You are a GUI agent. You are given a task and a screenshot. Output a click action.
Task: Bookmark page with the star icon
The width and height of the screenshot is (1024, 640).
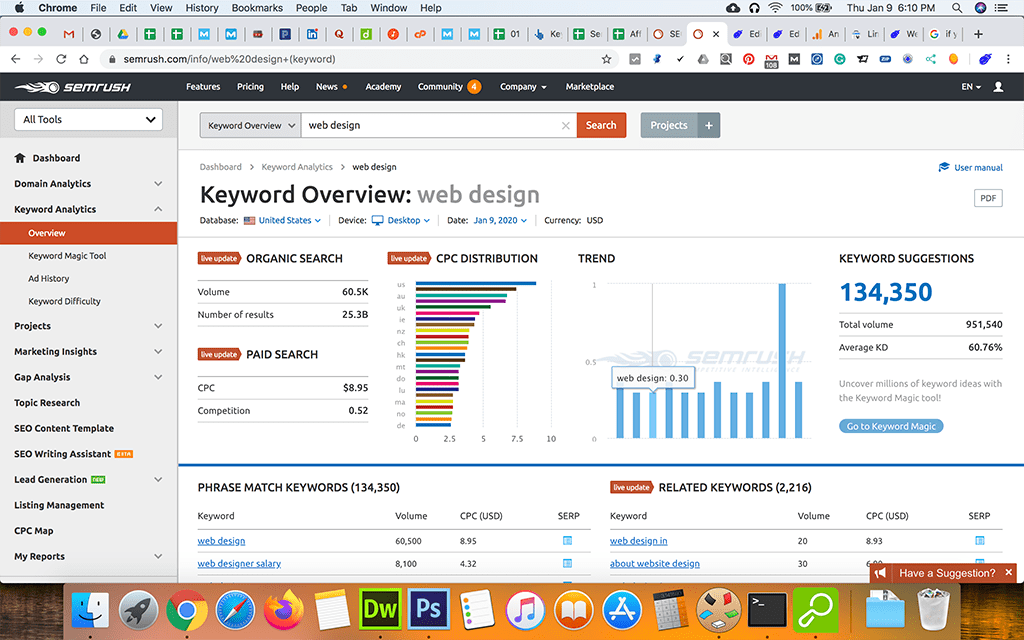tap(606, 59)
